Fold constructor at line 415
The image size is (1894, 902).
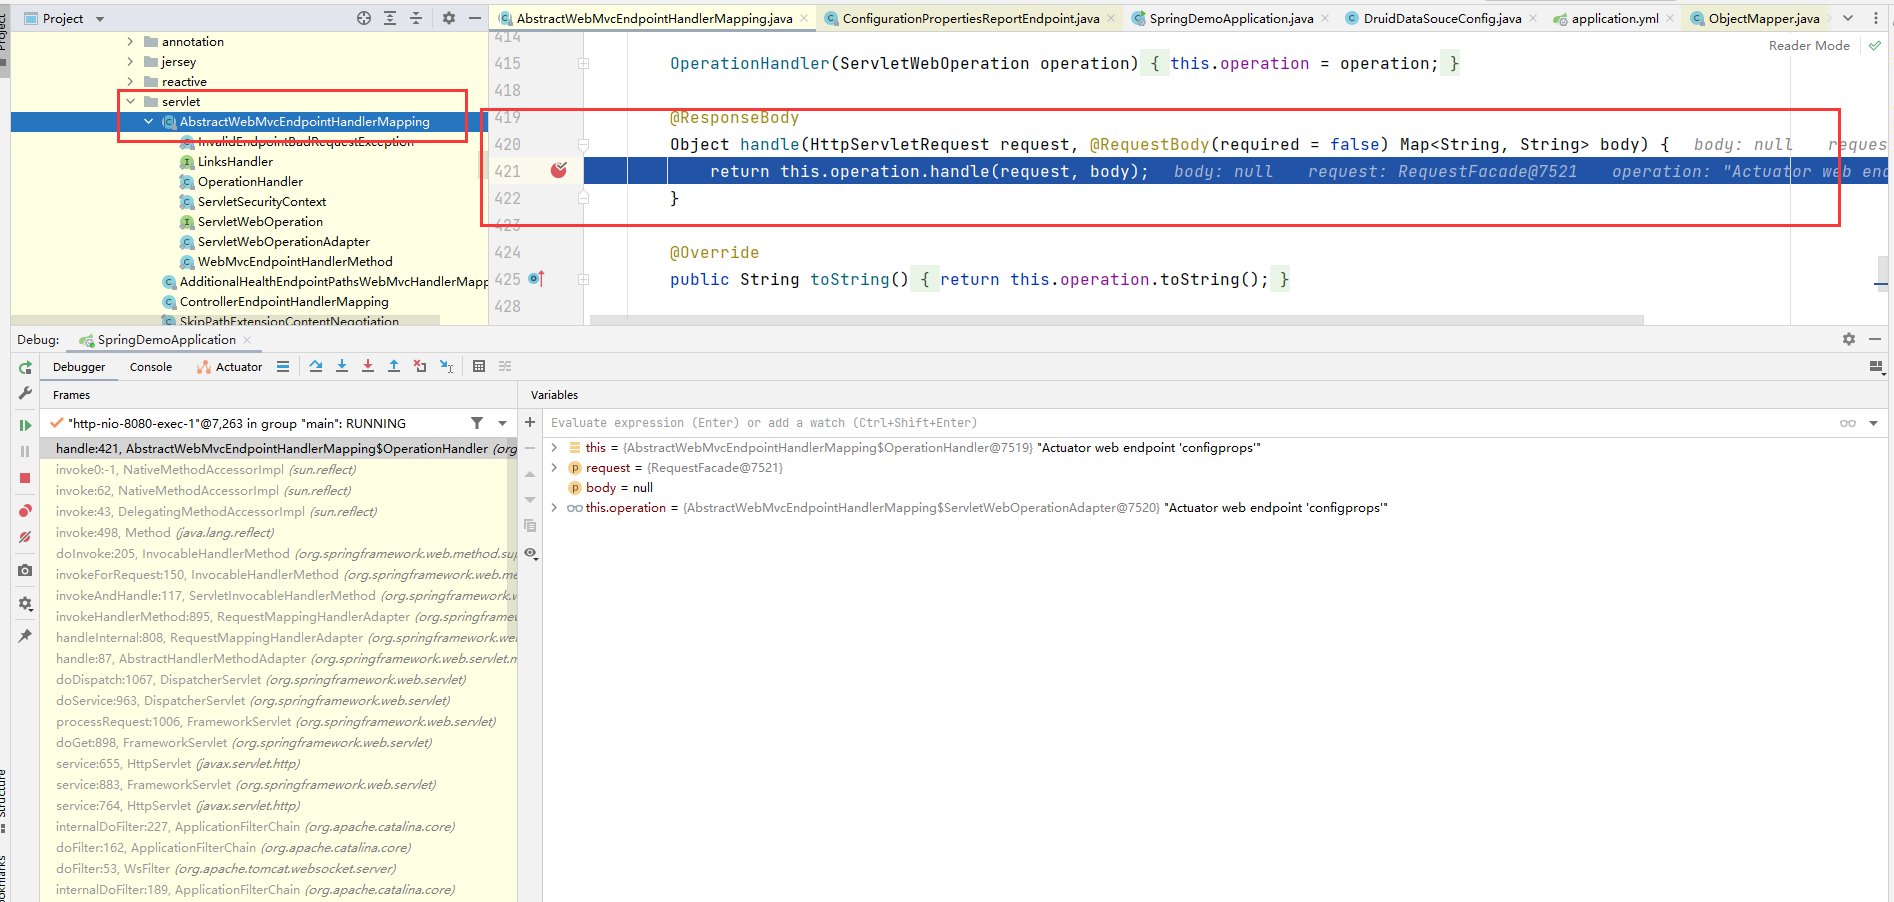[583, 63]
